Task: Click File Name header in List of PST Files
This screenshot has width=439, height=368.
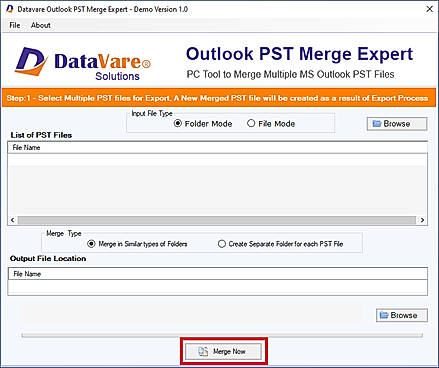Action: [x=217, y=147]
